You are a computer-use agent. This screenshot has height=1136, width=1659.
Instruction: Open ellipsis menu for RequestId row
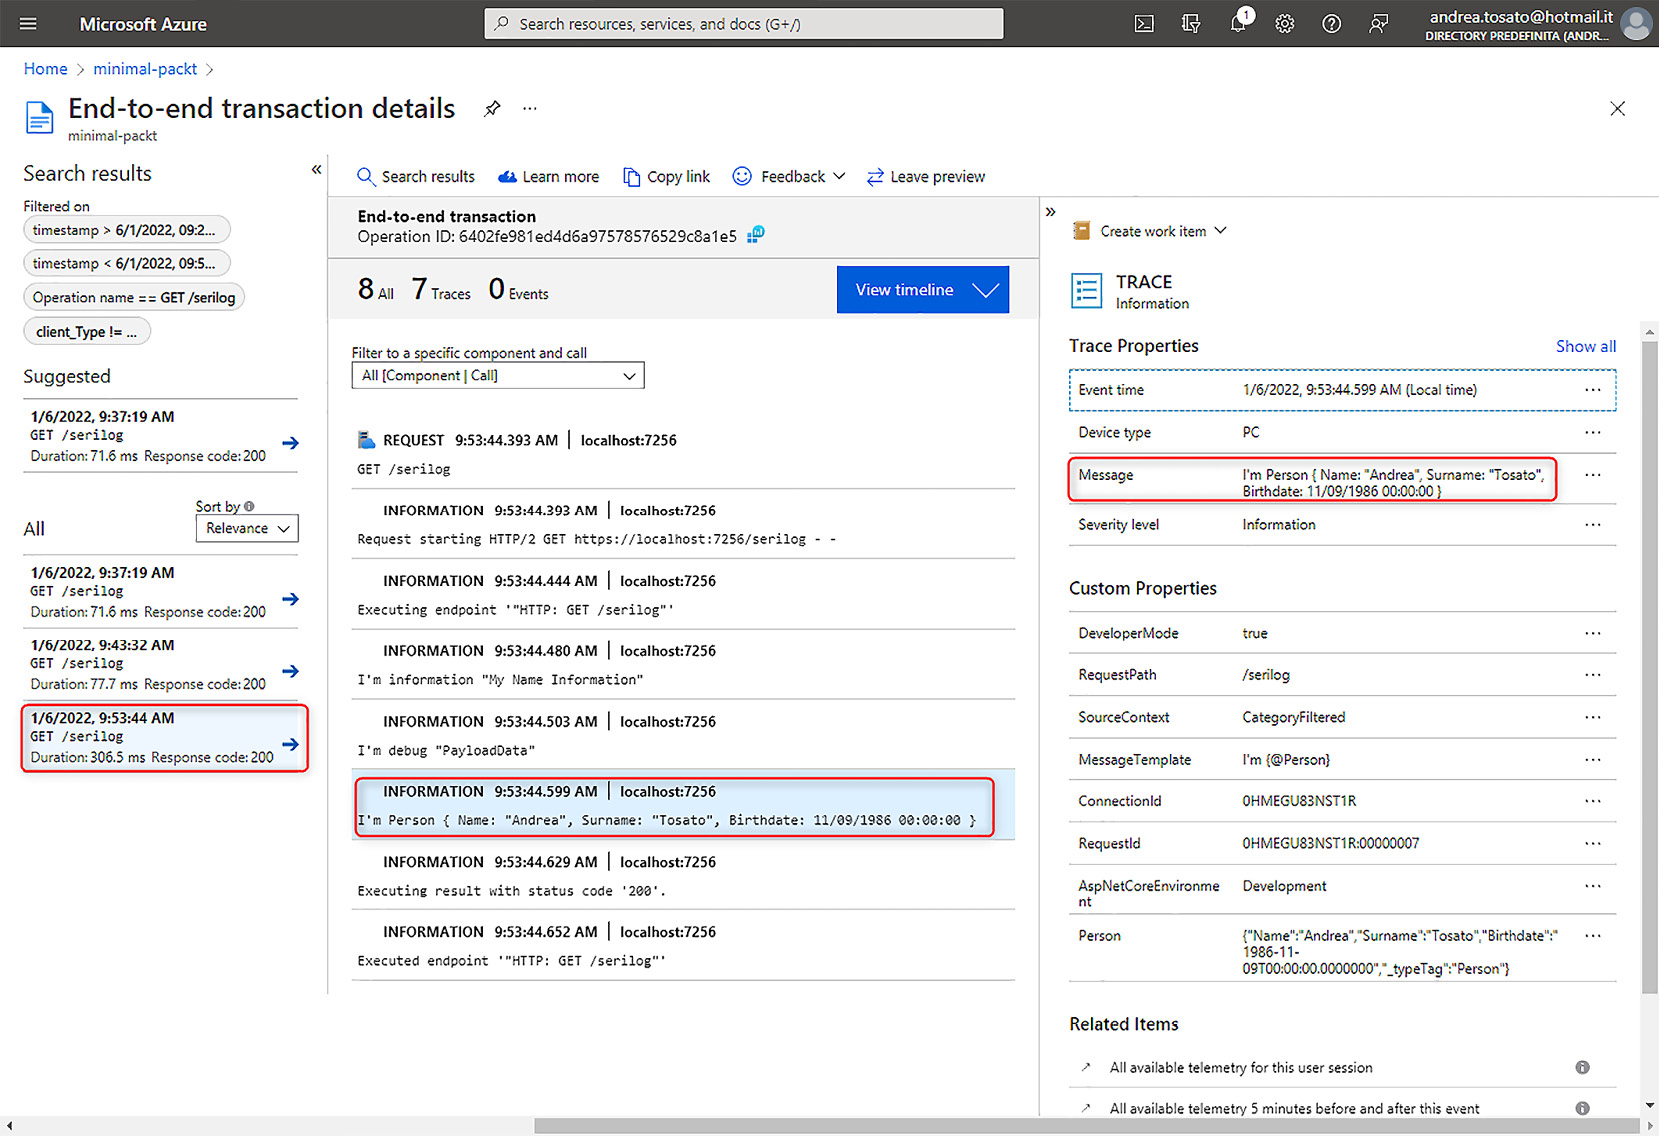click(x=1593, y=843)
